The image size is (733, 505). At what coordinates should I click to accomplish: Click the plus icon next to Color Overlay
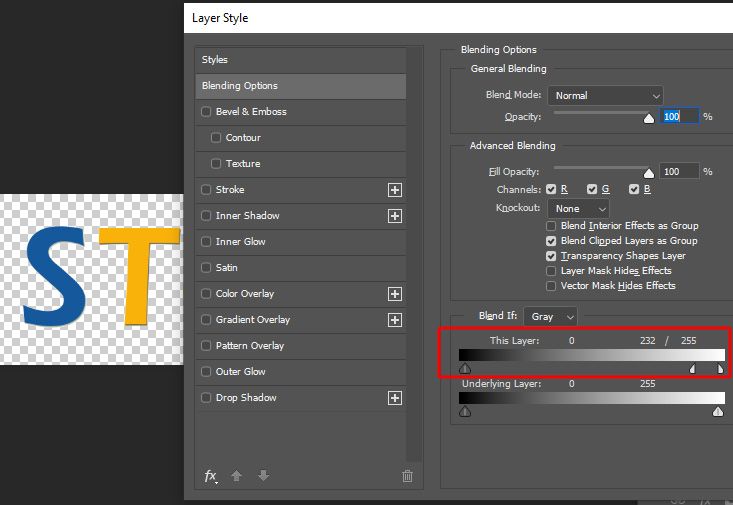(395, 294)
